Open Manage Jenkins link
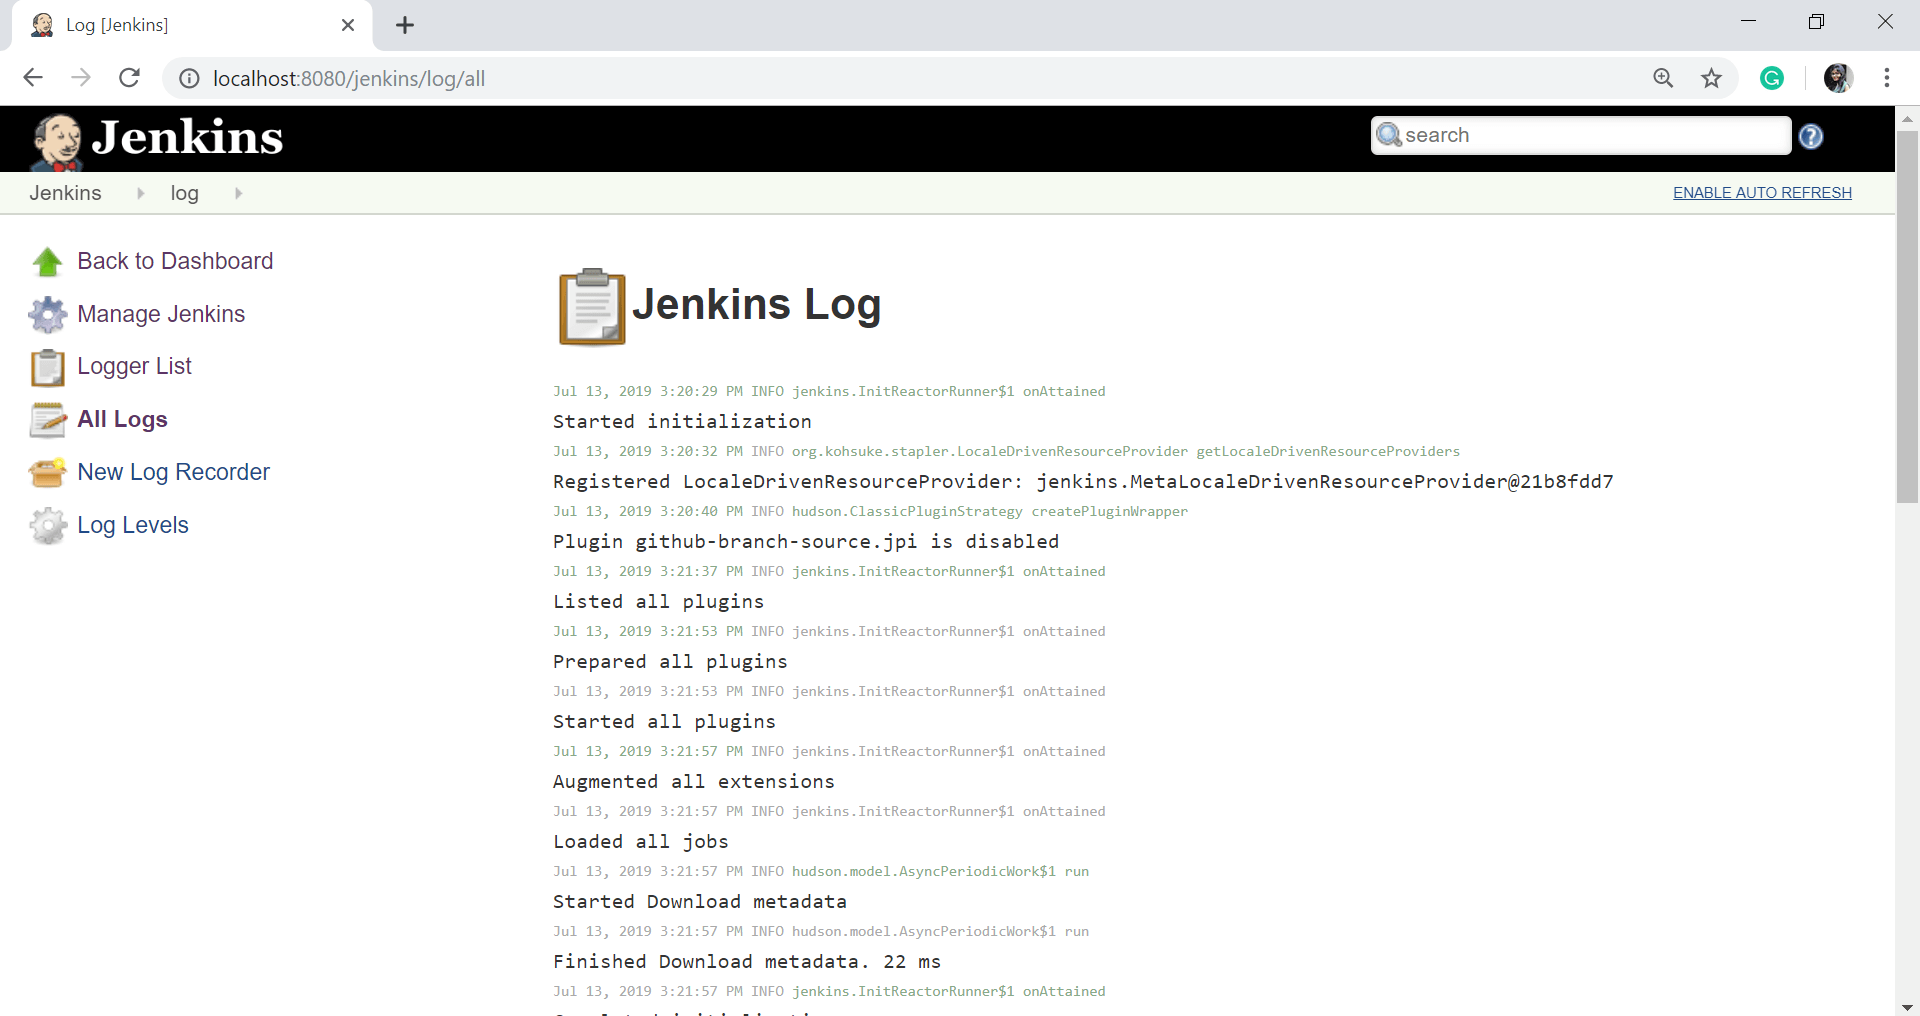 161,314
